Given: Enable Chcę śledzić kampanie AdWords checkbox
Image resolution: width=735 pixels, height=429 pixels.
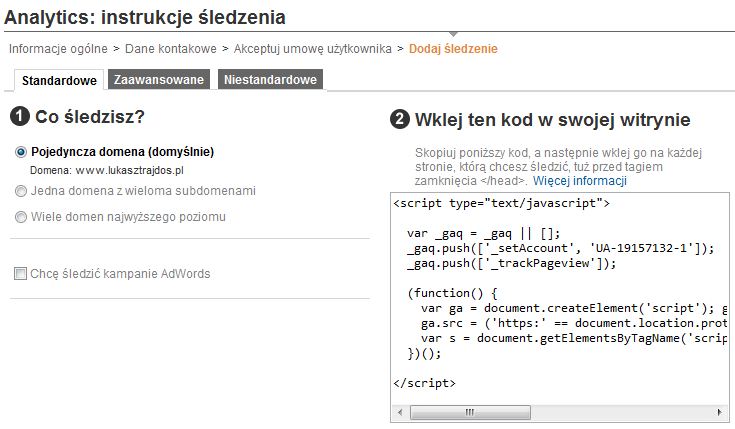Looking at the screenshot, I should (x=20, y=273).
